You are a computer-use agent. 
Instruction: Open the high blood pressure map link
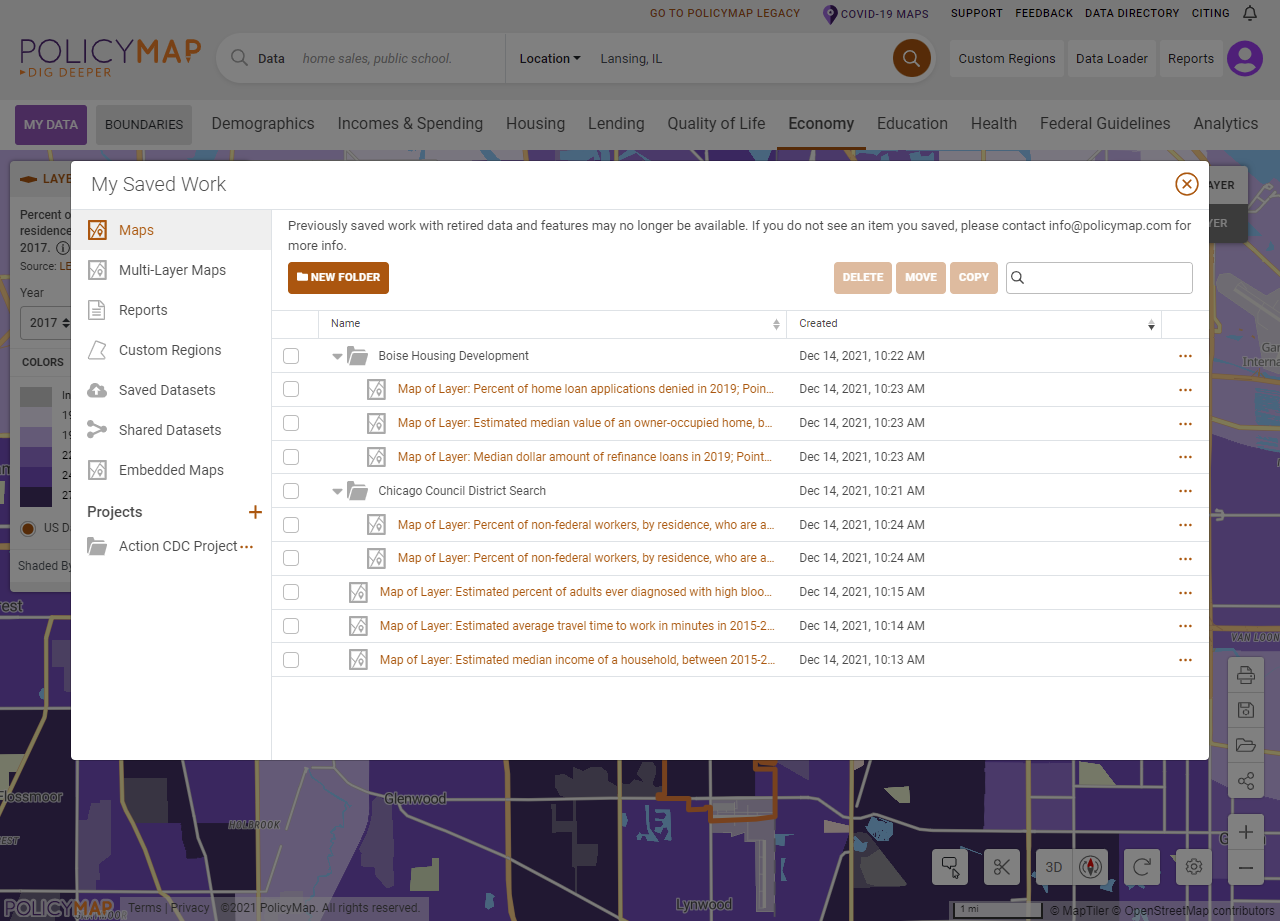pos(575,592)
